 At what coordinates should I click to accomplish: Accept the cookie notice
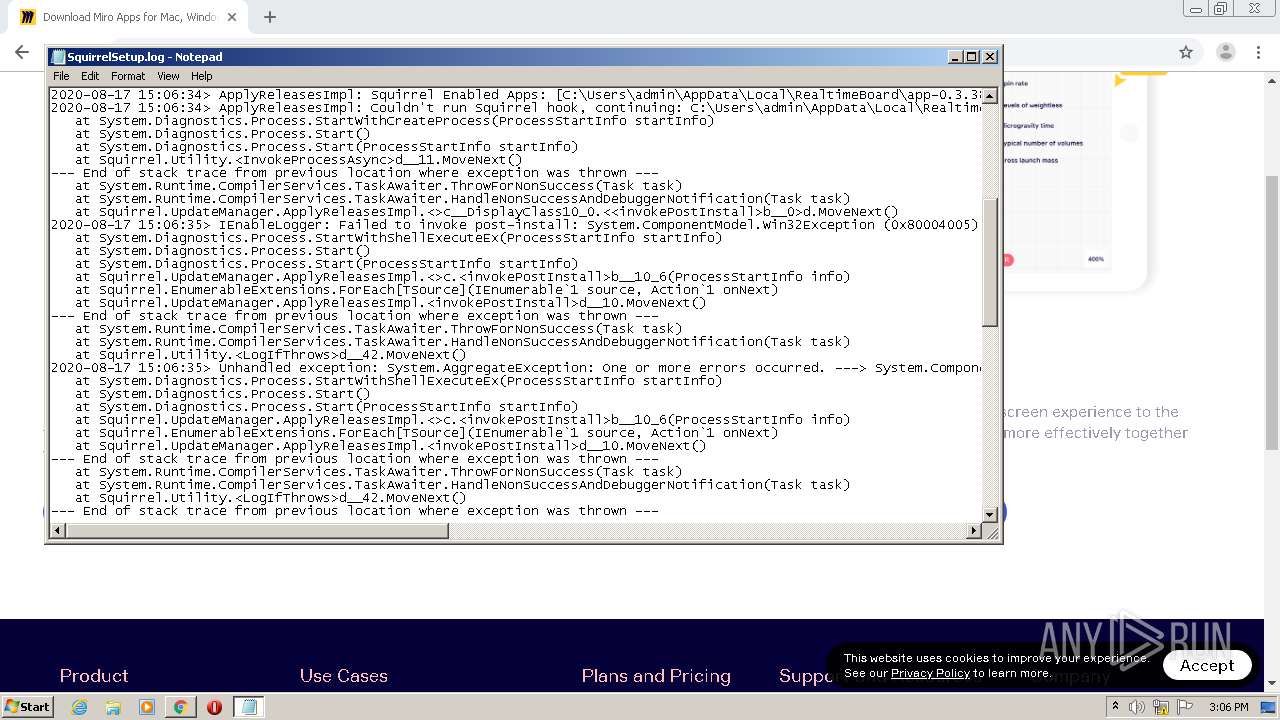pos(1207,665)
